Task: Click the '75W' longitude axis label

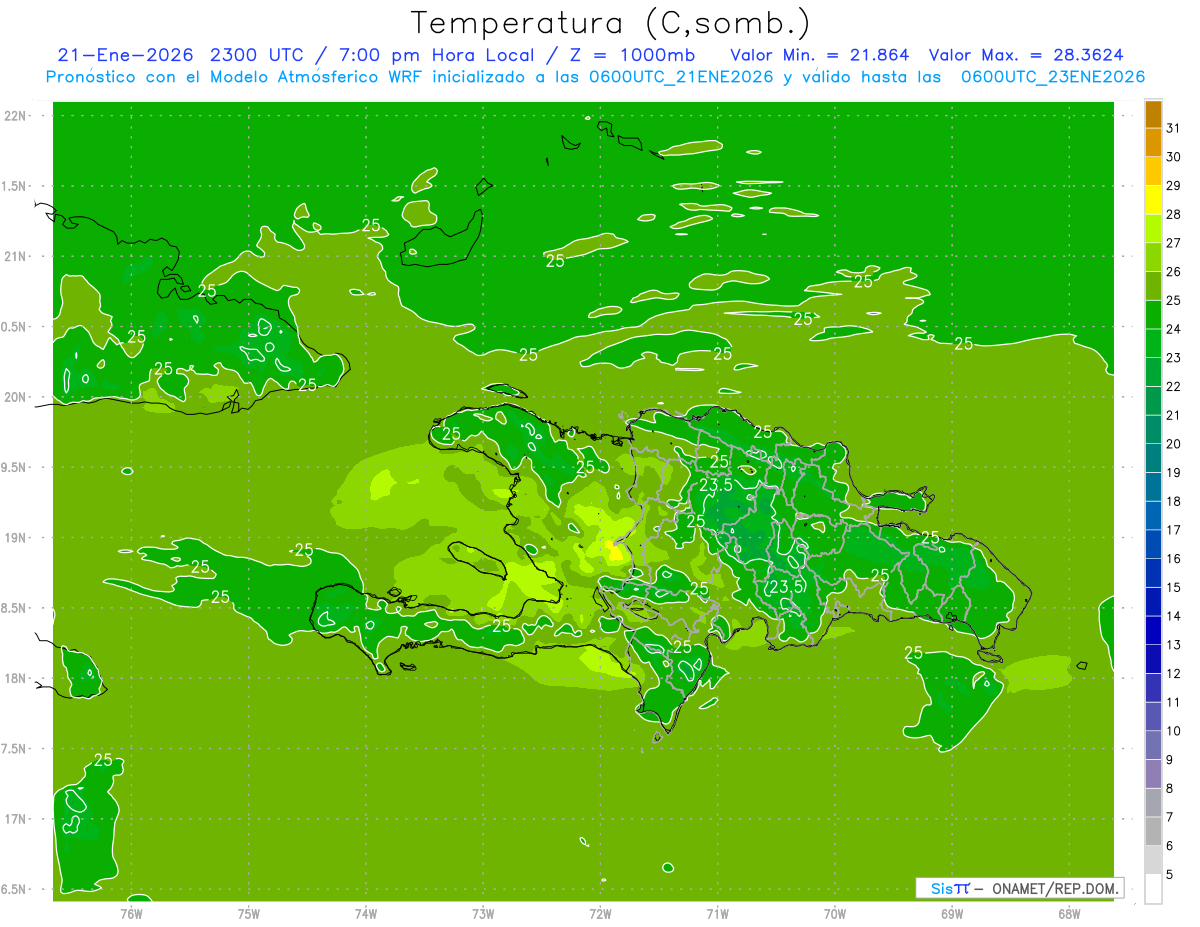Action: coord(249,913)
